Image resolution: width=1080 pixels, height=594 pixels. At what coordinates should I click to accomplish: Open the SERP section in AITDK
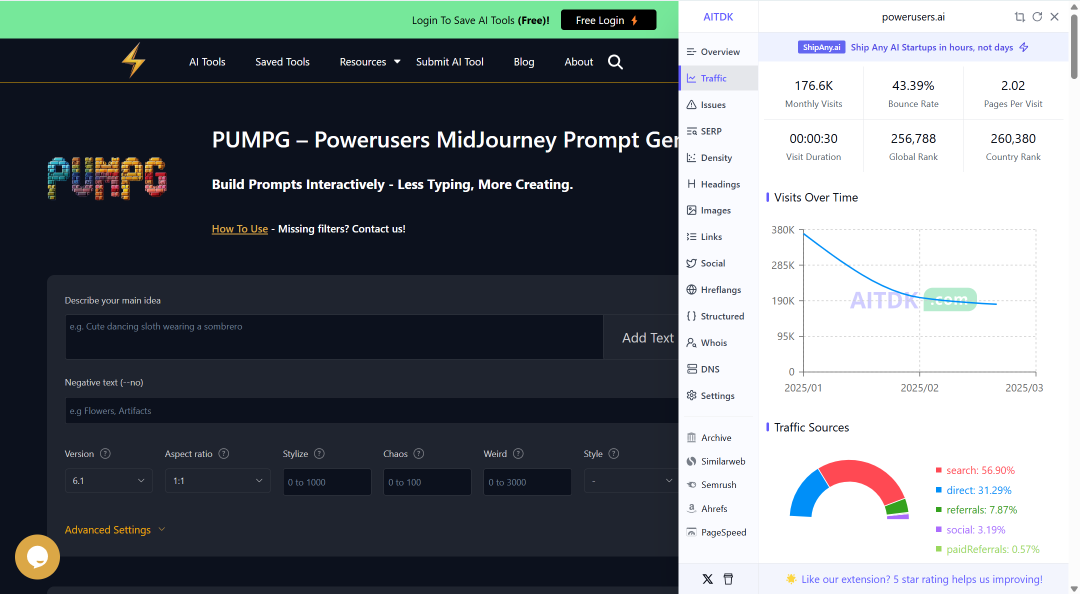click(x=718, y=131)
